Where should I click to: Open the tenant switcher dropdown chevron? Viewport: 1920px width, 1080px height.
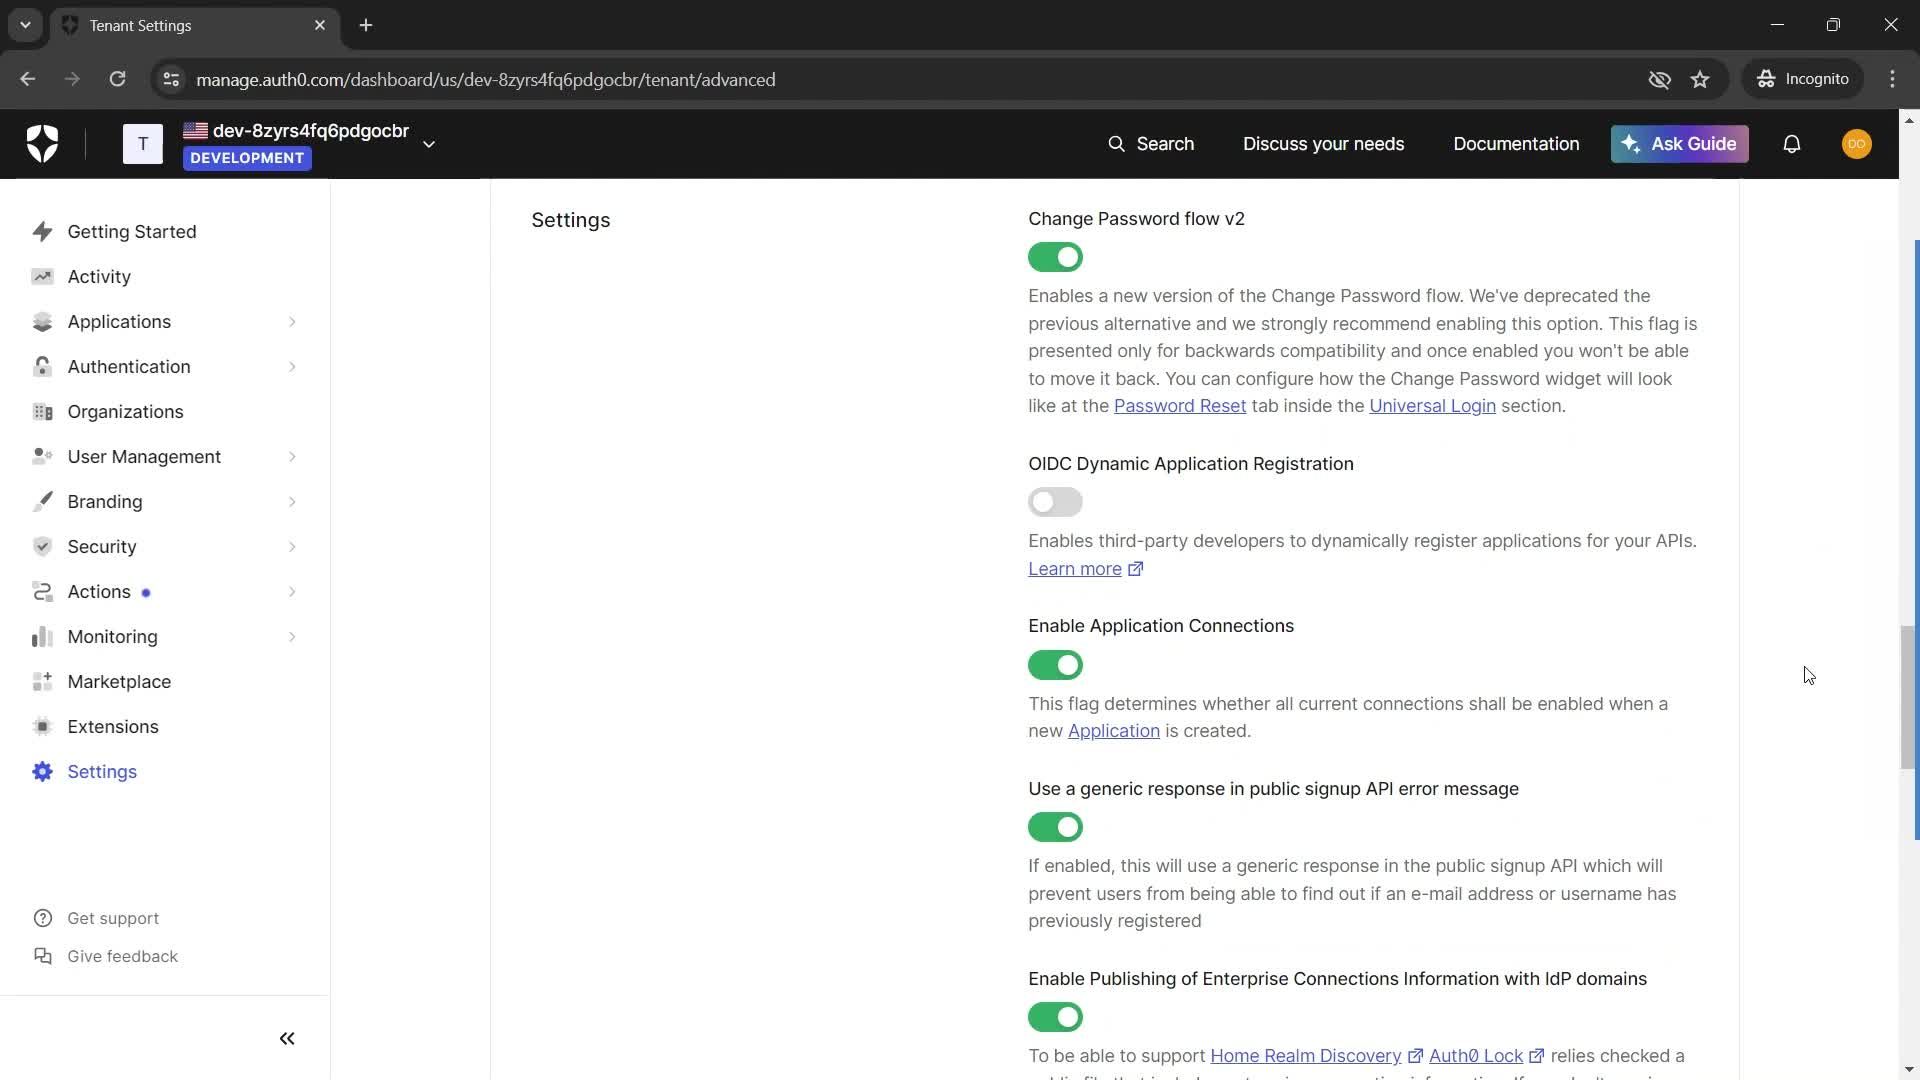pos(429,144)
